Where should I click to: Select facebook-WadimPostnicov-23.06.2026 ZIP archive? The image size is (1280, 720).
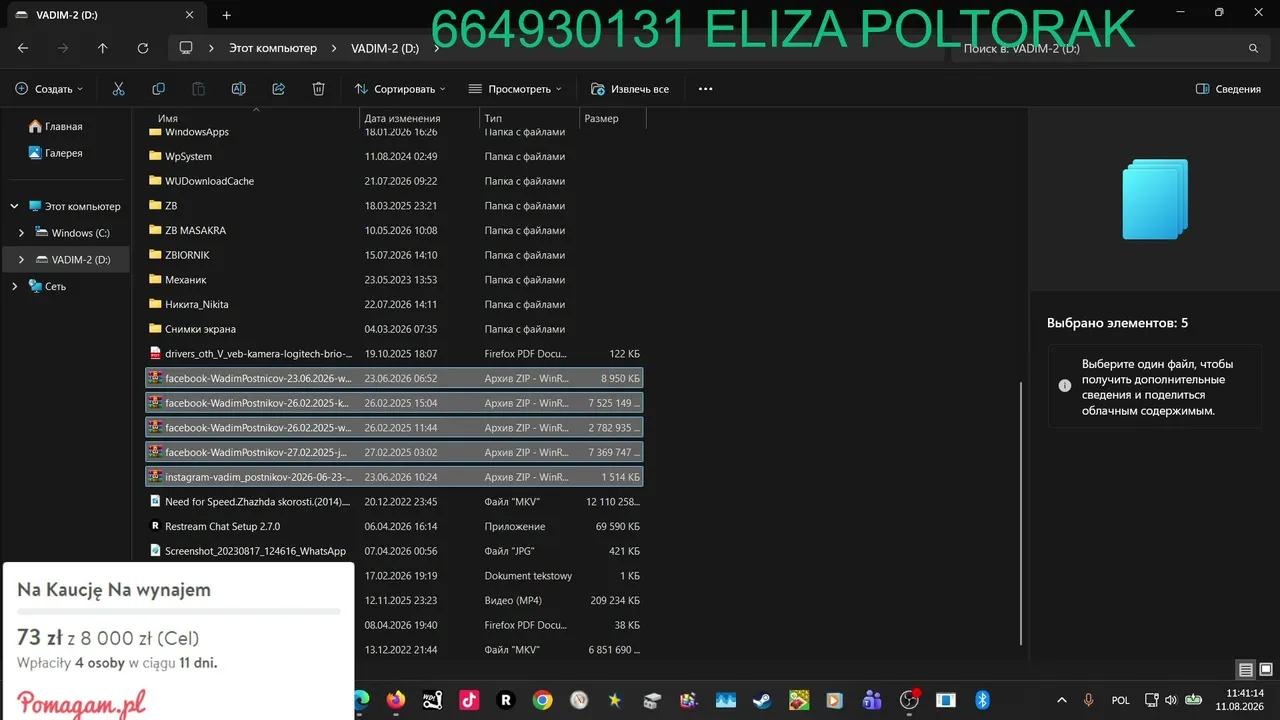(x=395, y=378)
